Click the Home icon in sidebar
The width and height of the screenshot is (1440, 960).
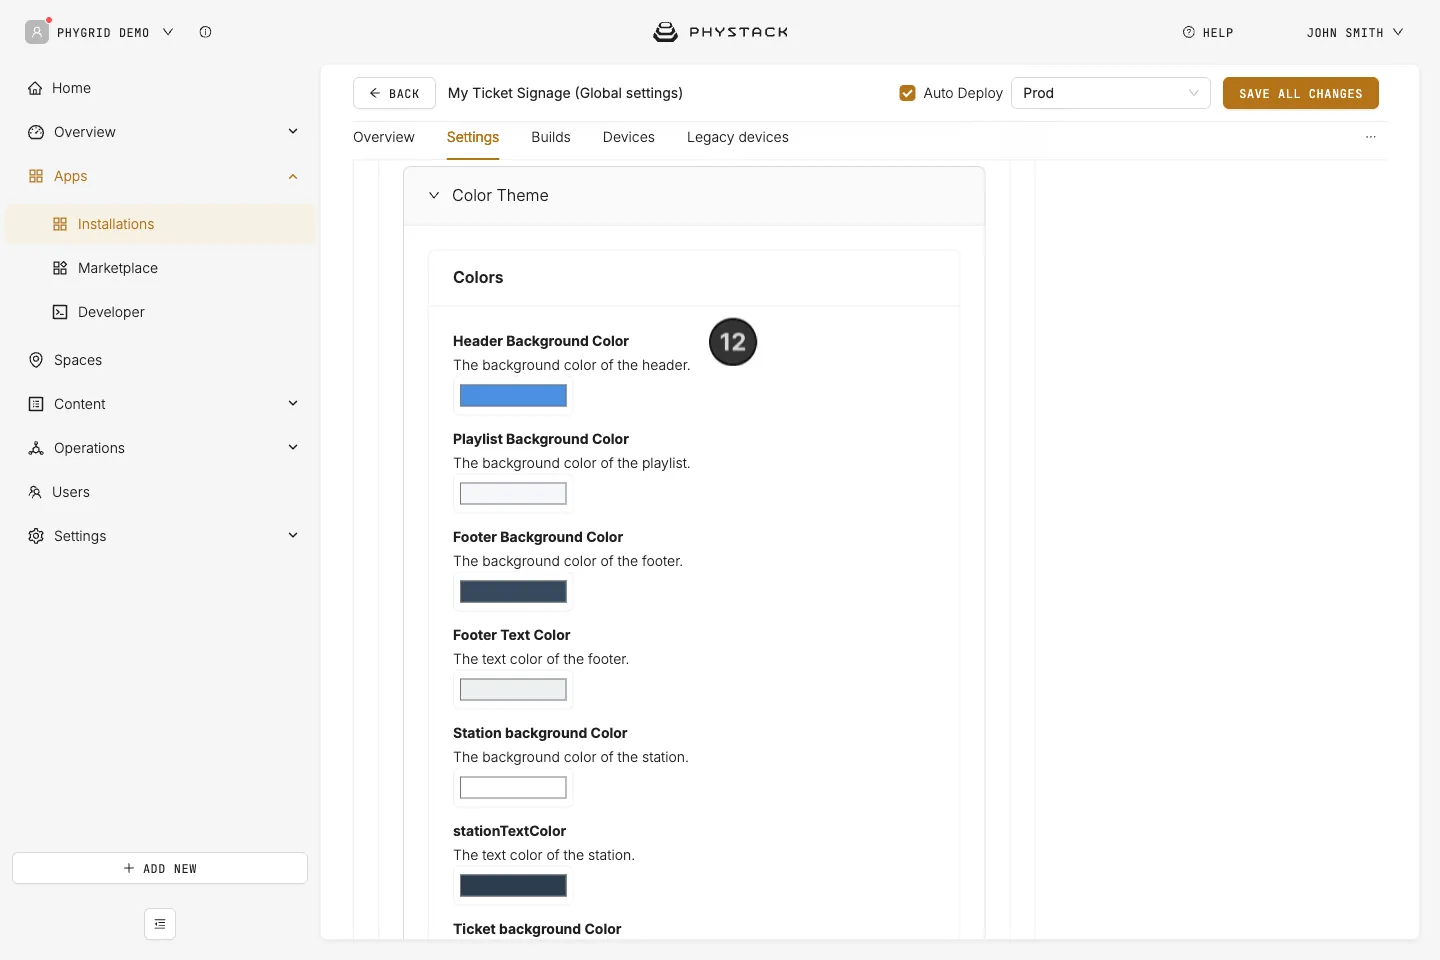click(35, 88)
